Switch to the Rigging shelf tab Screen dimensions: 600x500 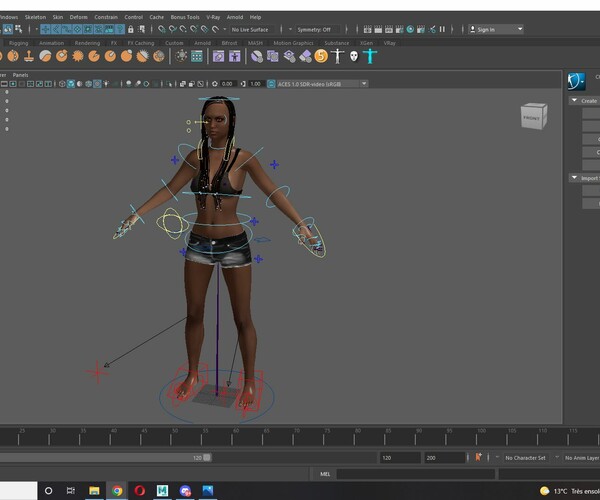pos(18,43)
